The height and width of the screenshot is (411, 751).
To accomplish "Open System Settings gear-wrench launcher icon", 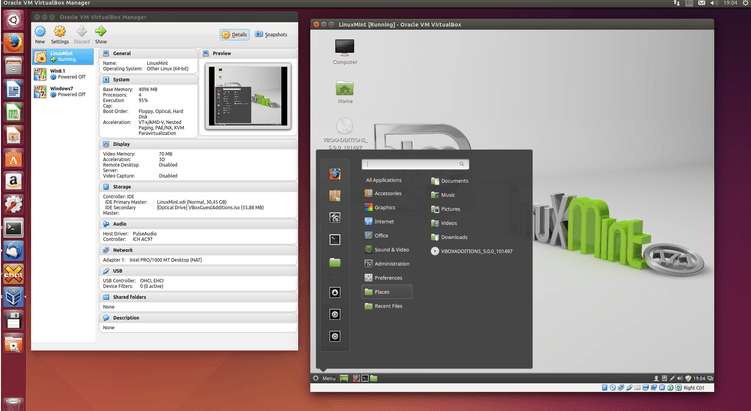I will click(13, 205).
